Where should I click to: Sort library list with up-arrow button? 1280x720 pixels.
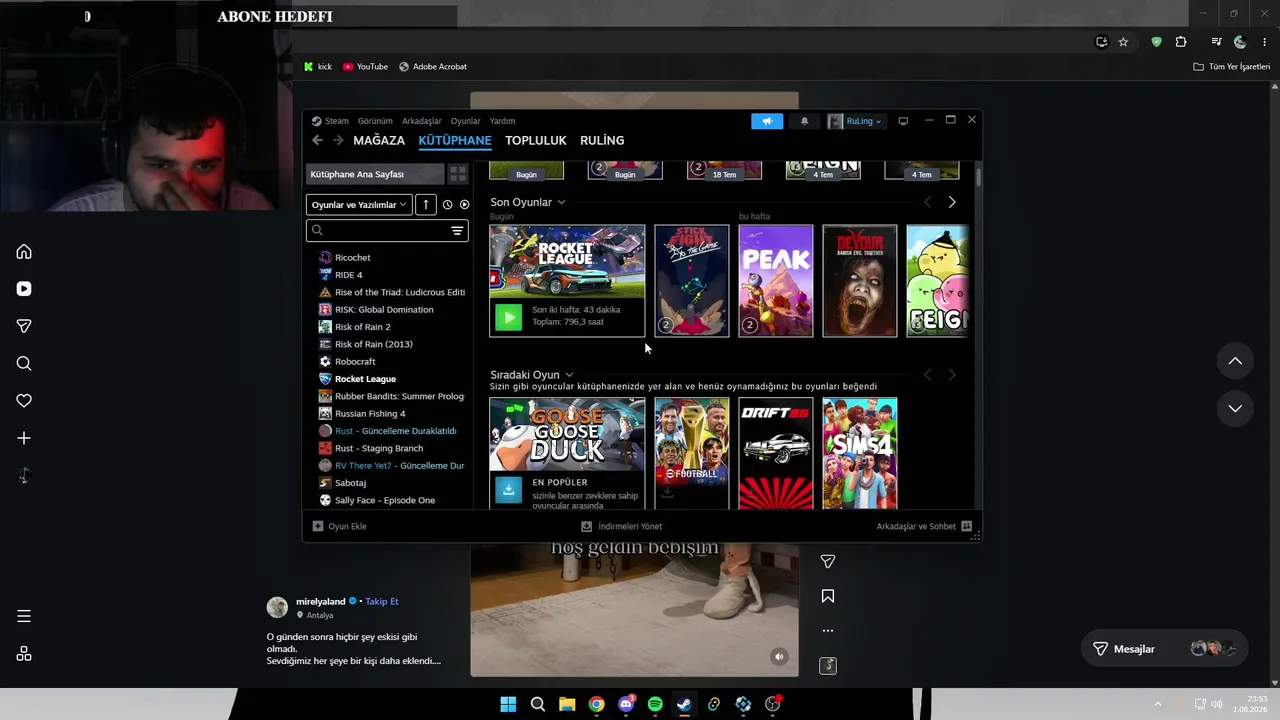426,204
